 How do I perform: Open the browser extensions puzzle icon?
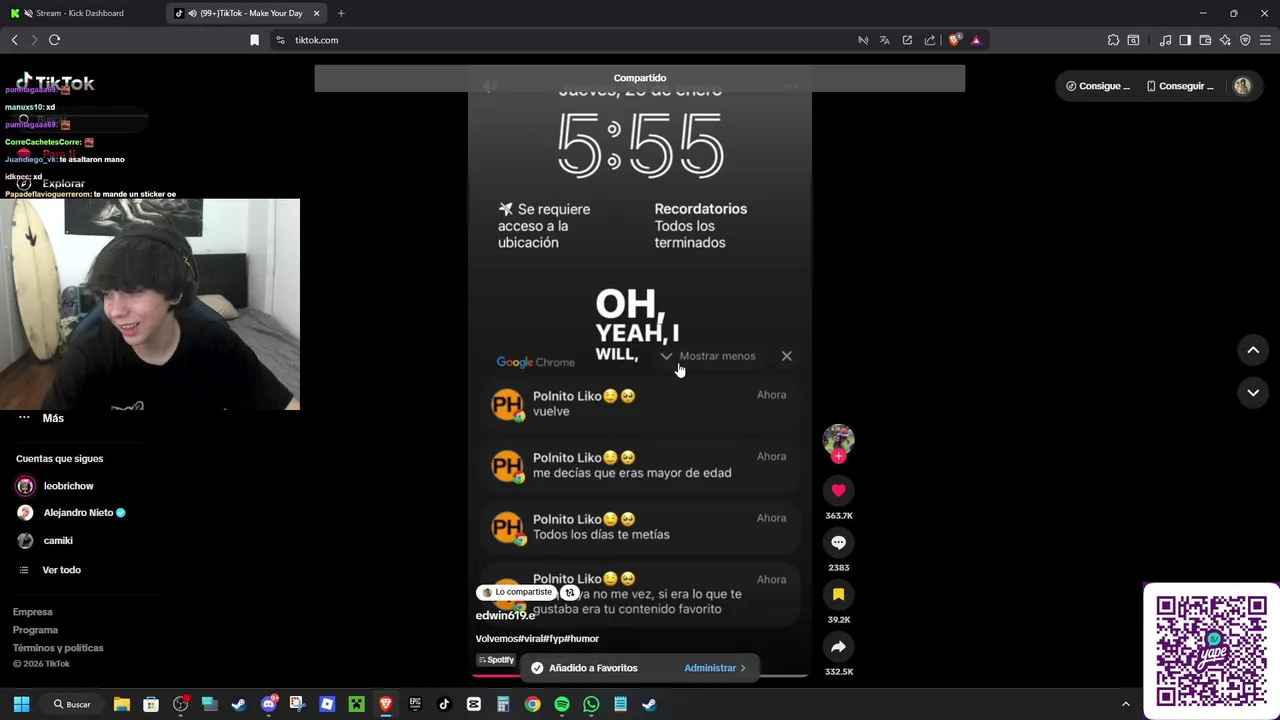(x=1113, y=40)
